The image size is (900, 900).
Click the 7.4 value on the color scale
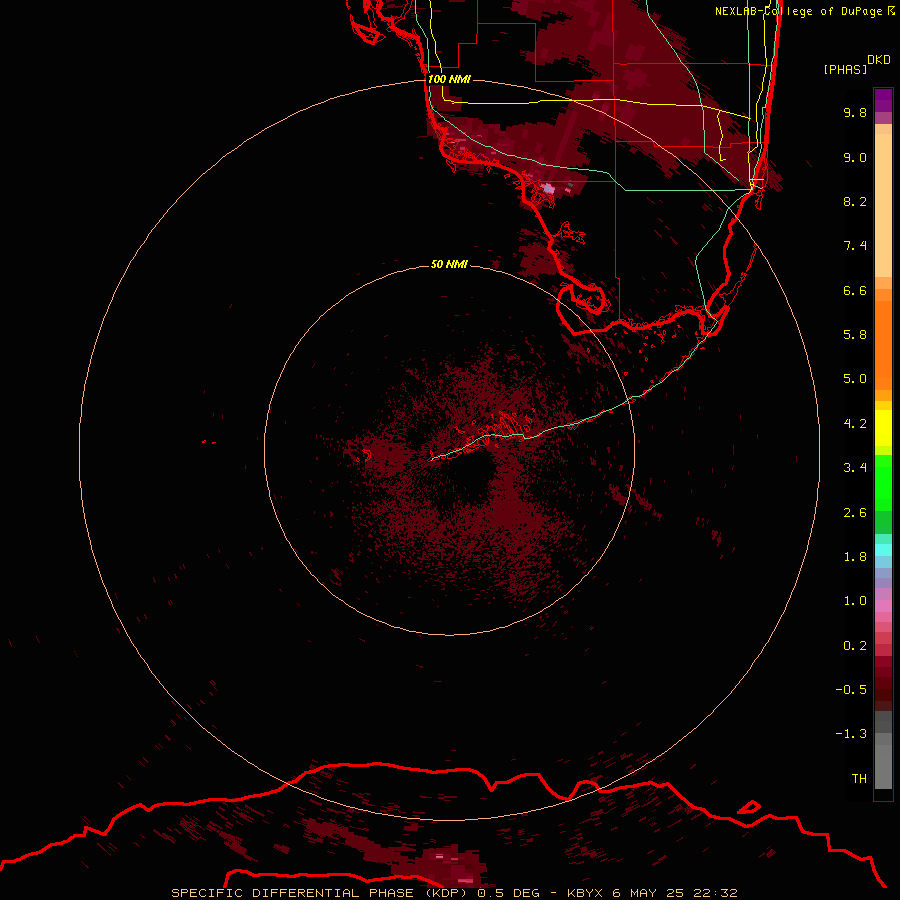tap(855, 246)
